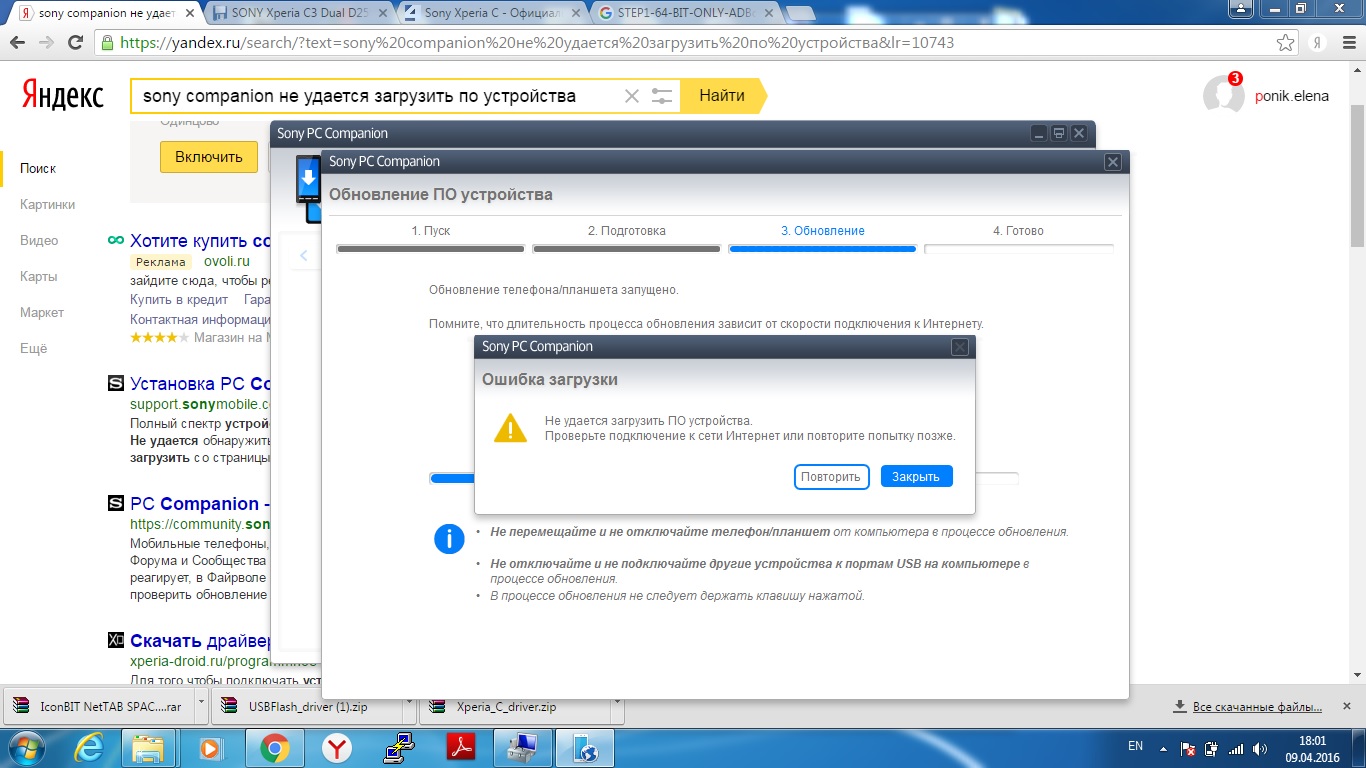Select Поиск in Yandex sidebar
This screenshot has width=1366, height=768.
(x=38, y=169)
